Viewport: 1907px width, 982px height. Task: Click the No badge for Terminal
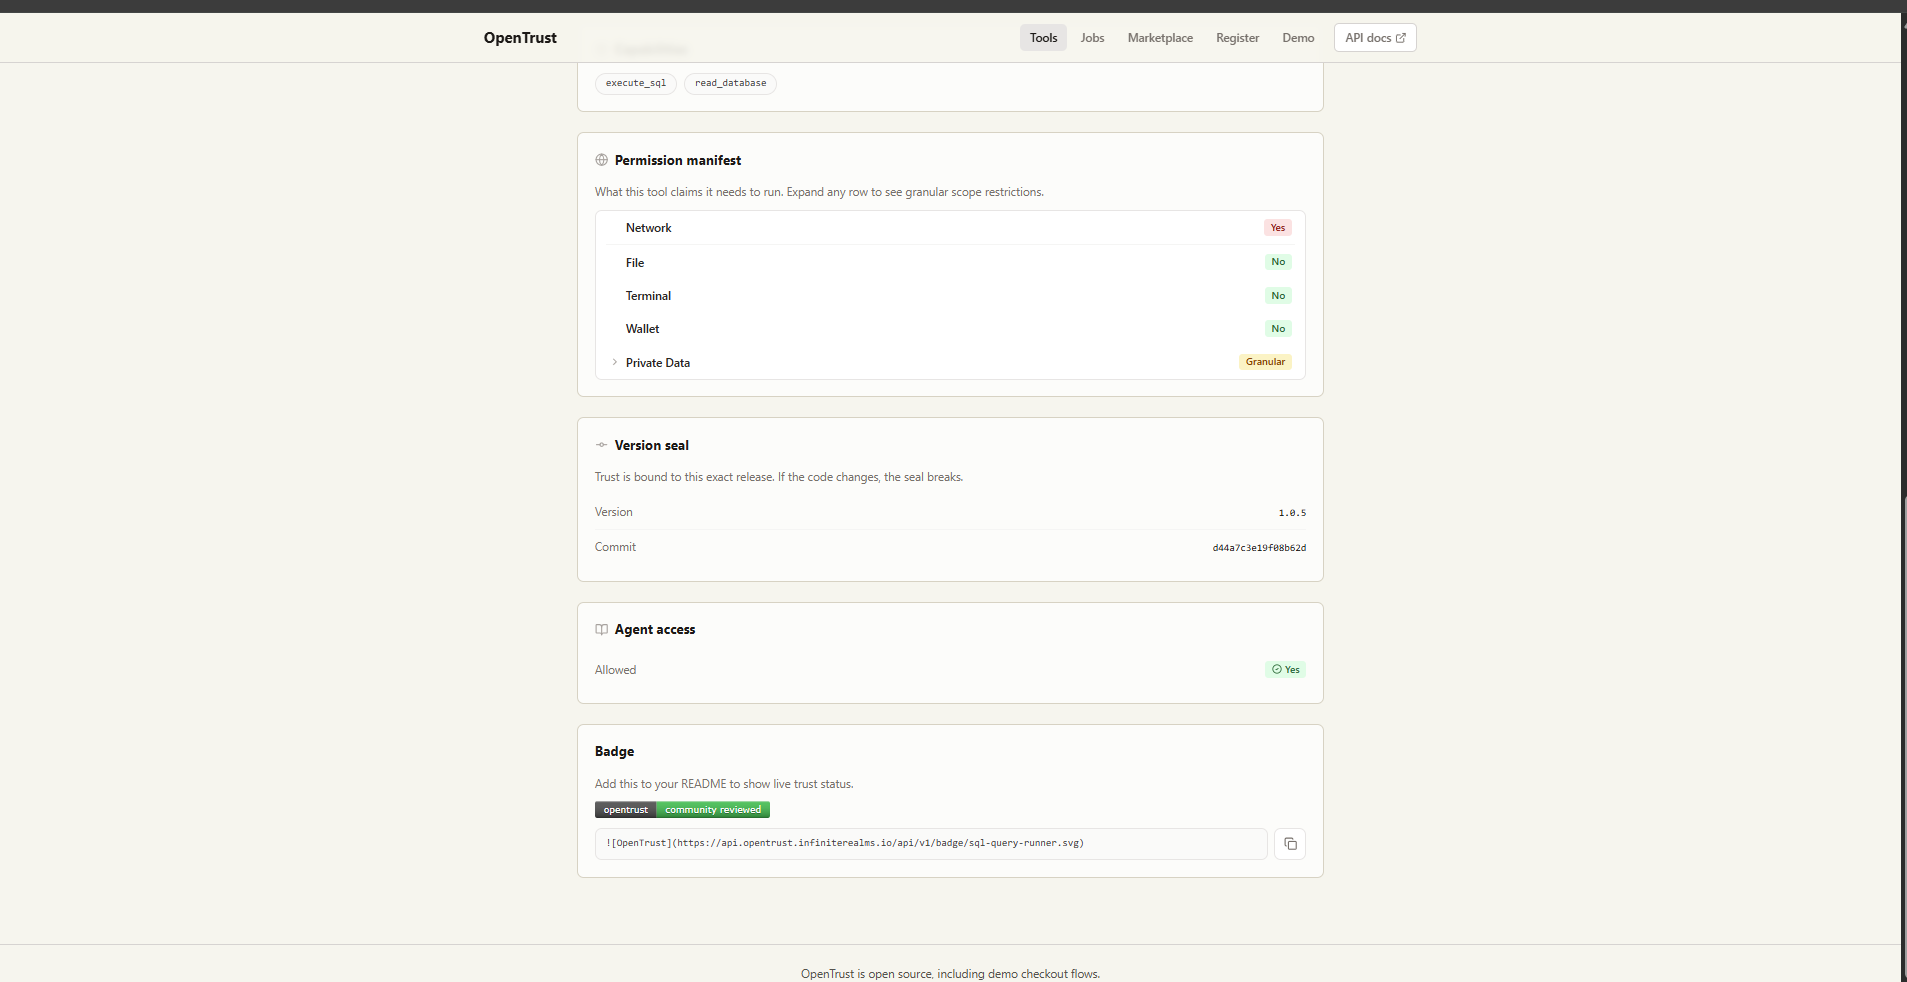click(1278, 296)
